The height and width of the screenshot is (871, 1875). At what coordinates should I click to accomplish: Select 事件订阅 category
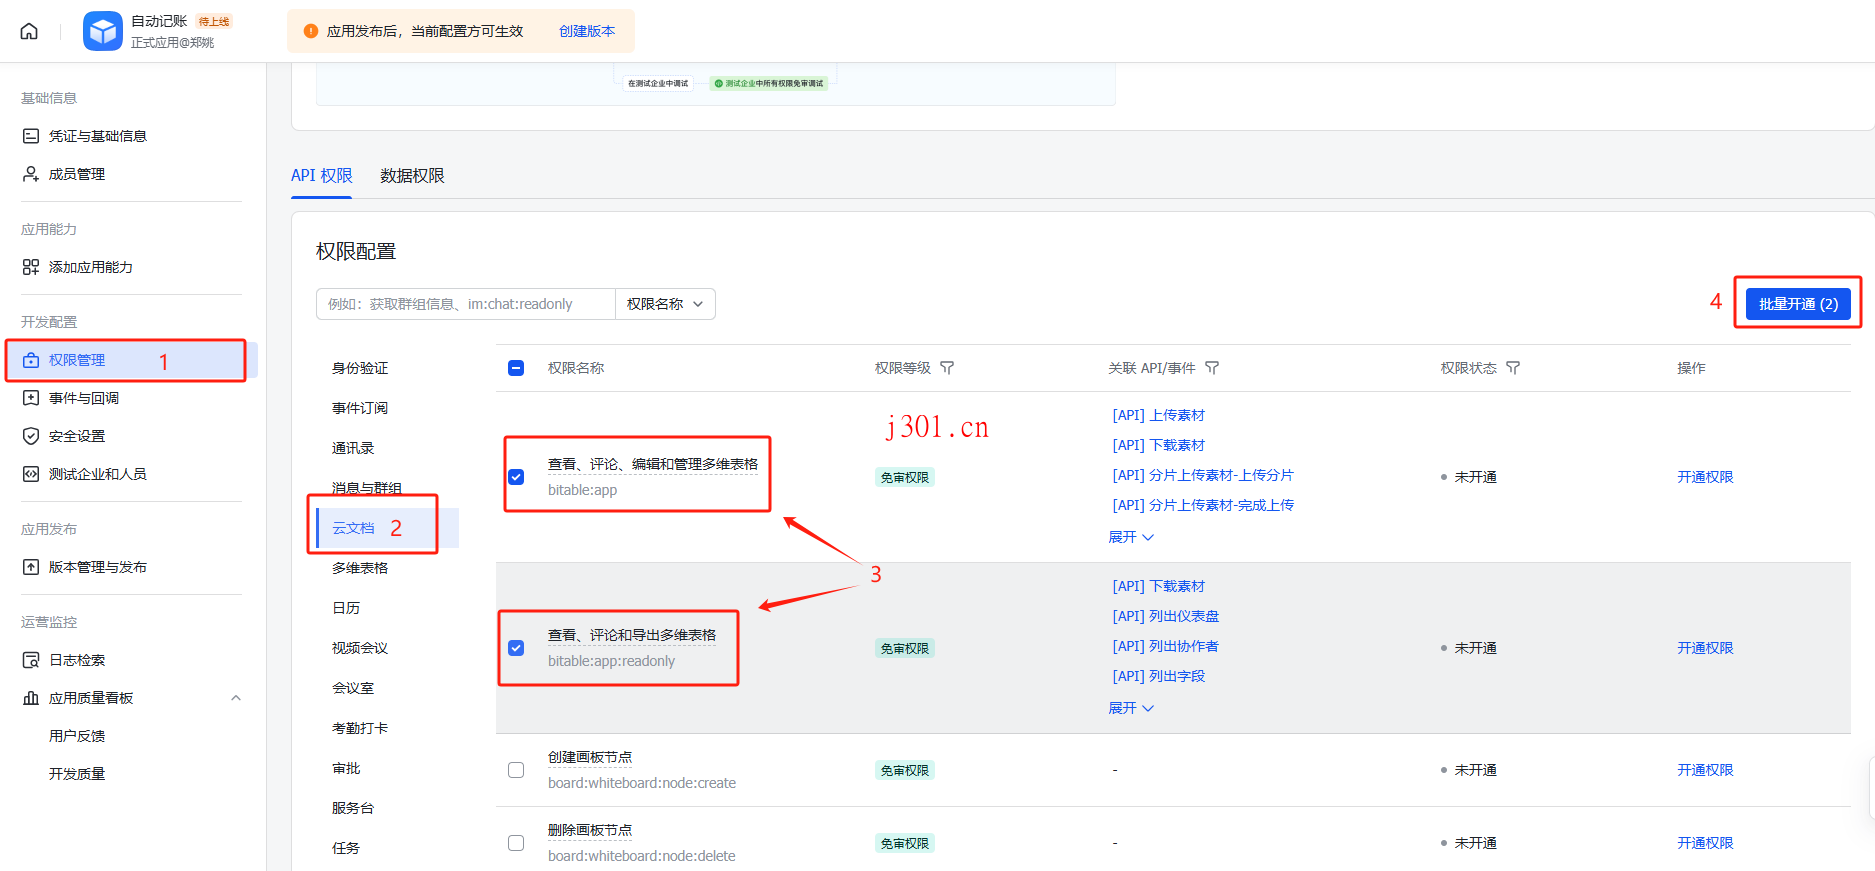[360, 408]
